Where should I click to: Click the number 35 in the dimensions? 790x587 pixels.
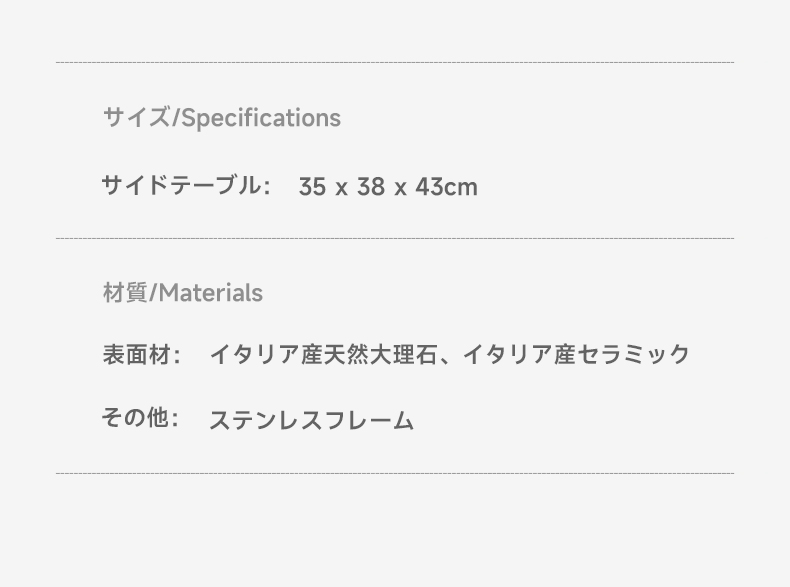312,187
